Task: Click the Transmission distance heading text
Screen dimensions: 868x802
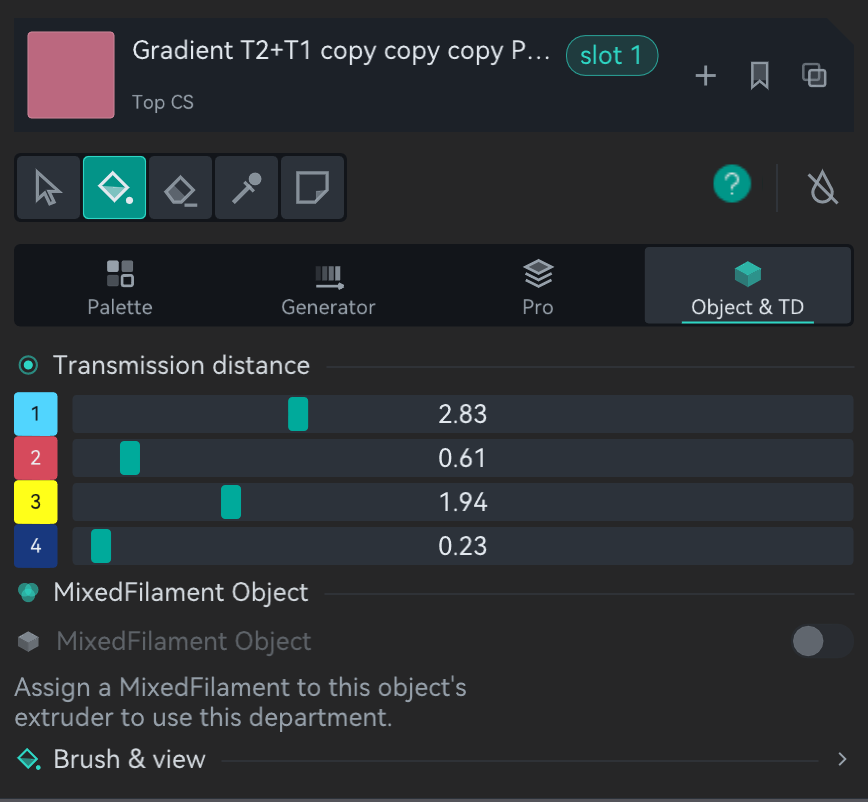Action: pos(181,365)
